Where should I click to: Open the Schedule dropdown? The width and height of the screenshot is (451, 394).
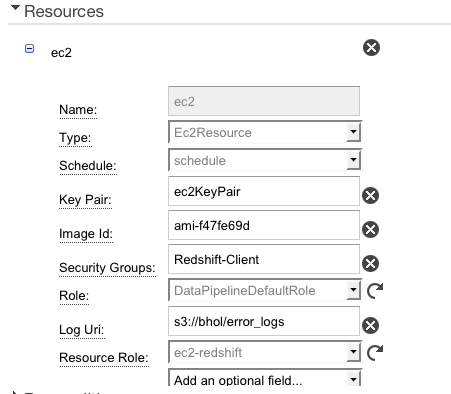point(265,160)
